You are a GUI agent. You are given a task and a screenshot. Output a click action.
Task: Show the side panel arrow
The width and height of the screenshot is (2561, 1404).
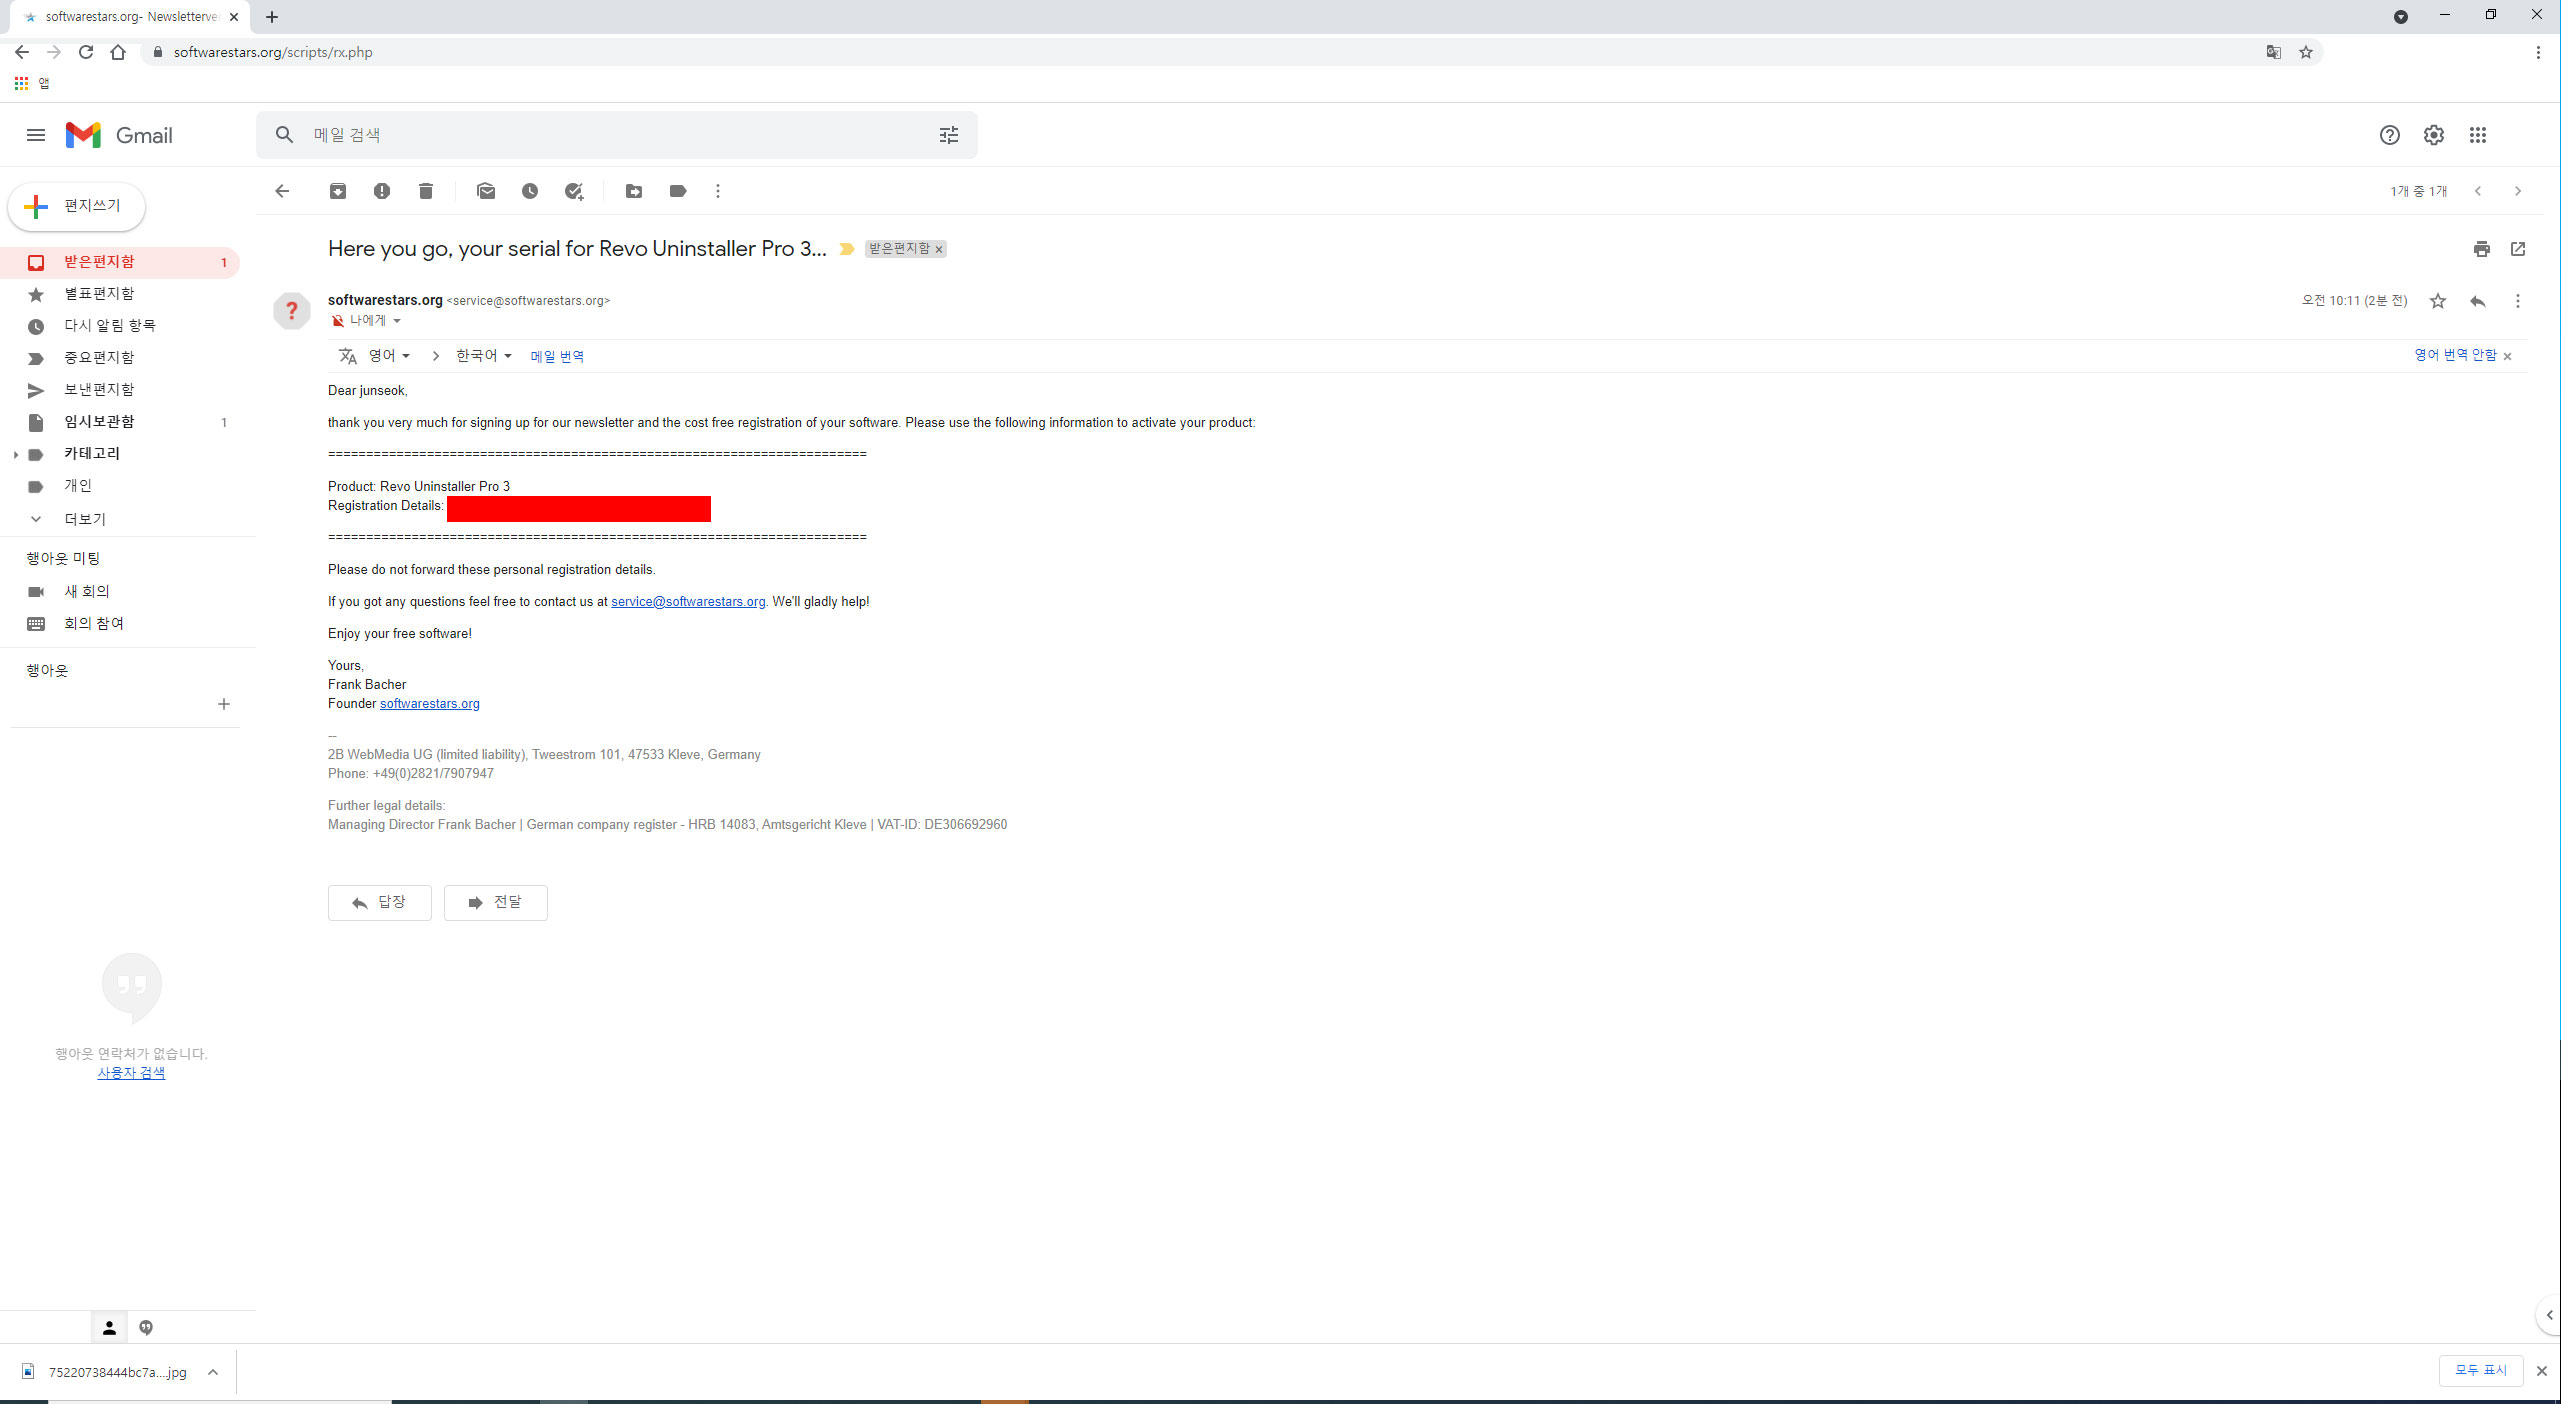coord(2549,1315)
